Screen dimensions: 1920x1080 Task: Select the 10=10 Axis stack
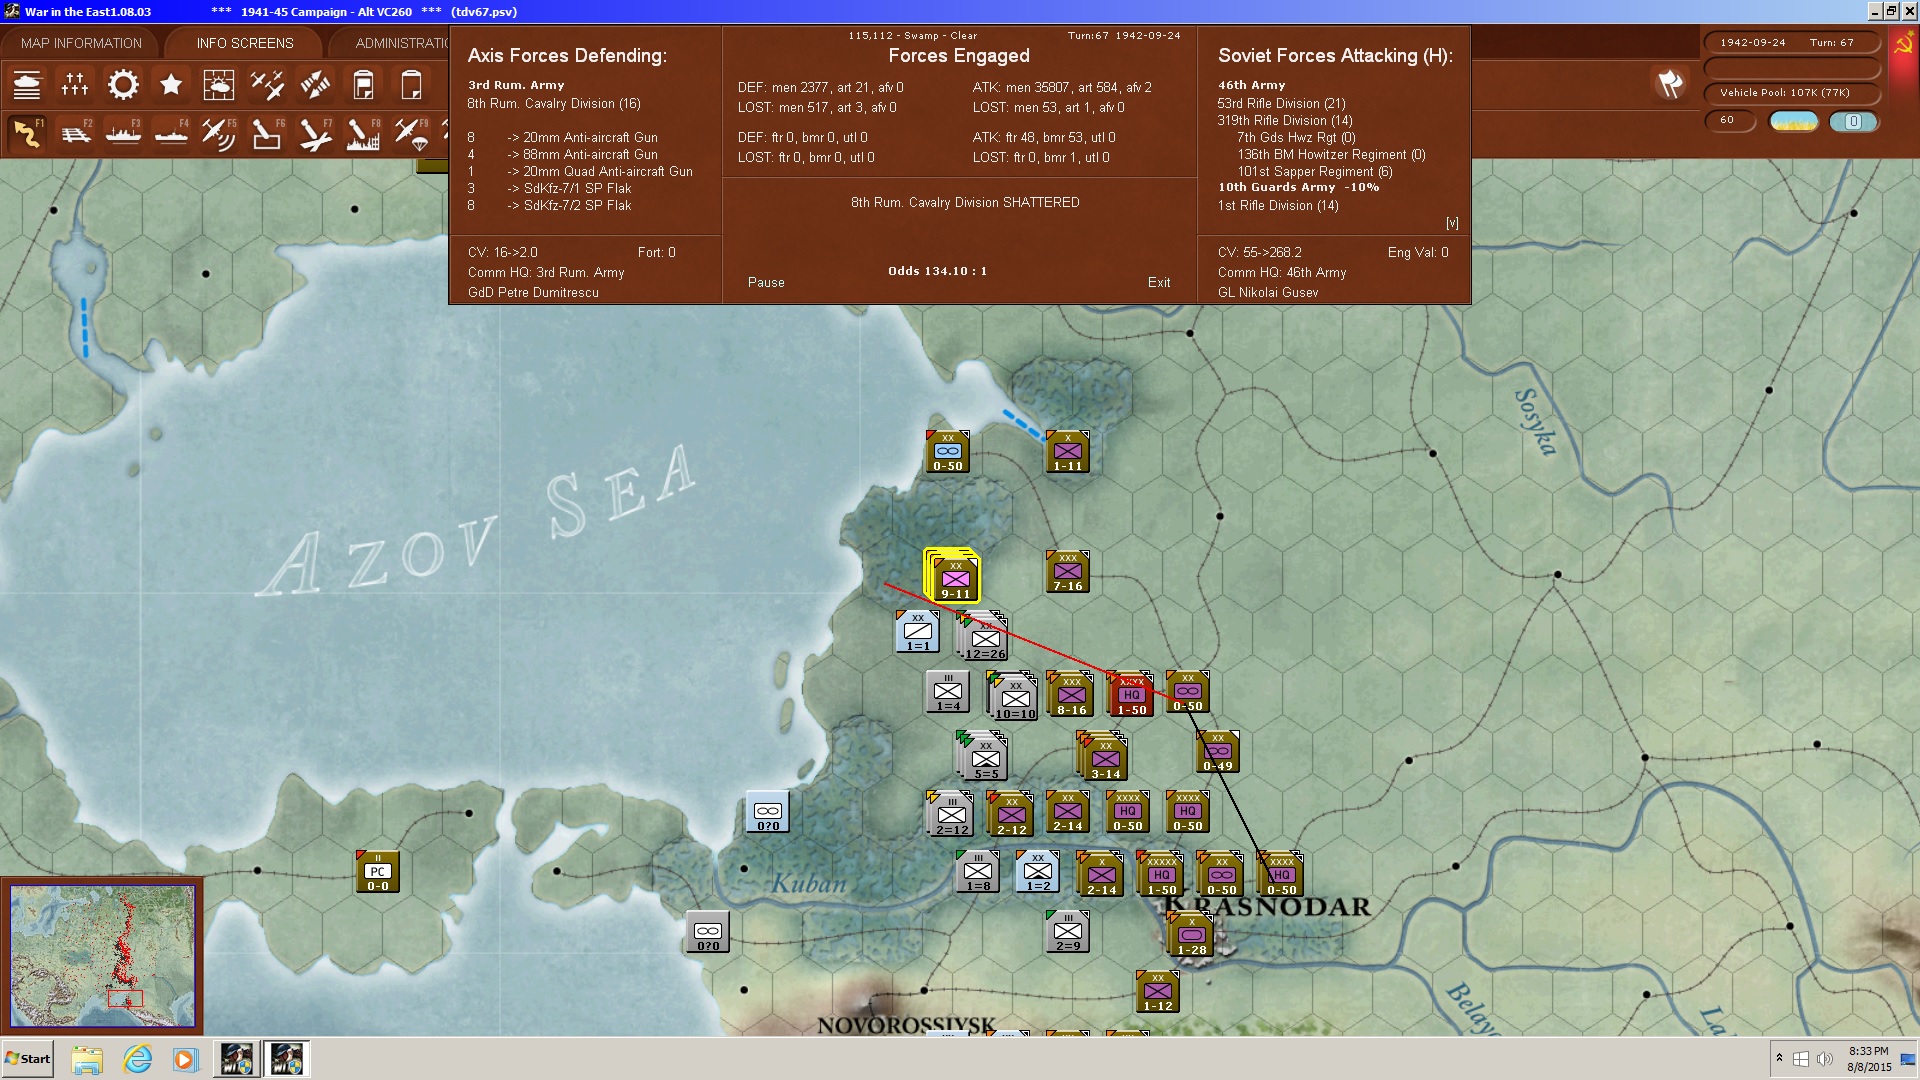point(1014,697)
